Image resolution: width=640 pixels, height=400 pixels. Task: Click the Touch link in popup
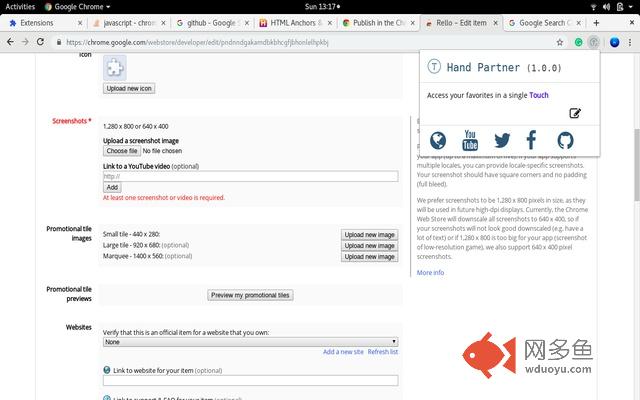tap(539, 95)
